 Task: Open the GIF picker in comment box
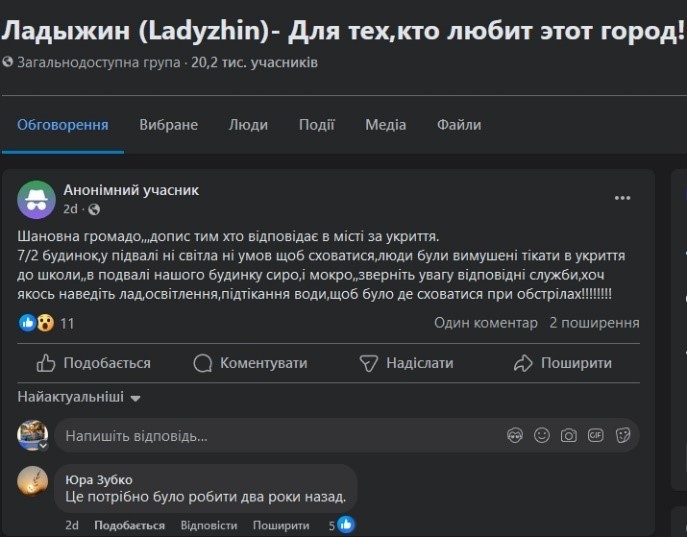[595, 435]
